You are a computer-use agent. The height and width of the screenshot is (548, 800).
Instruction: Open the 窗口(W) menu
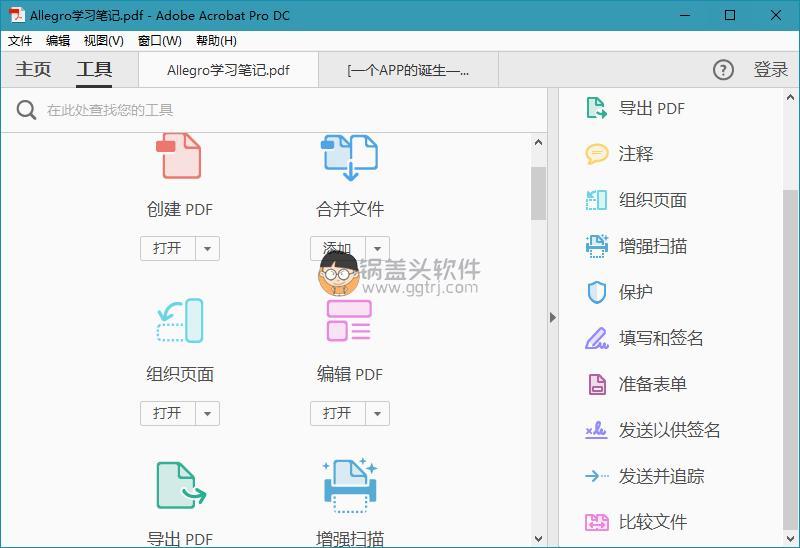click(x=160, y=41)
